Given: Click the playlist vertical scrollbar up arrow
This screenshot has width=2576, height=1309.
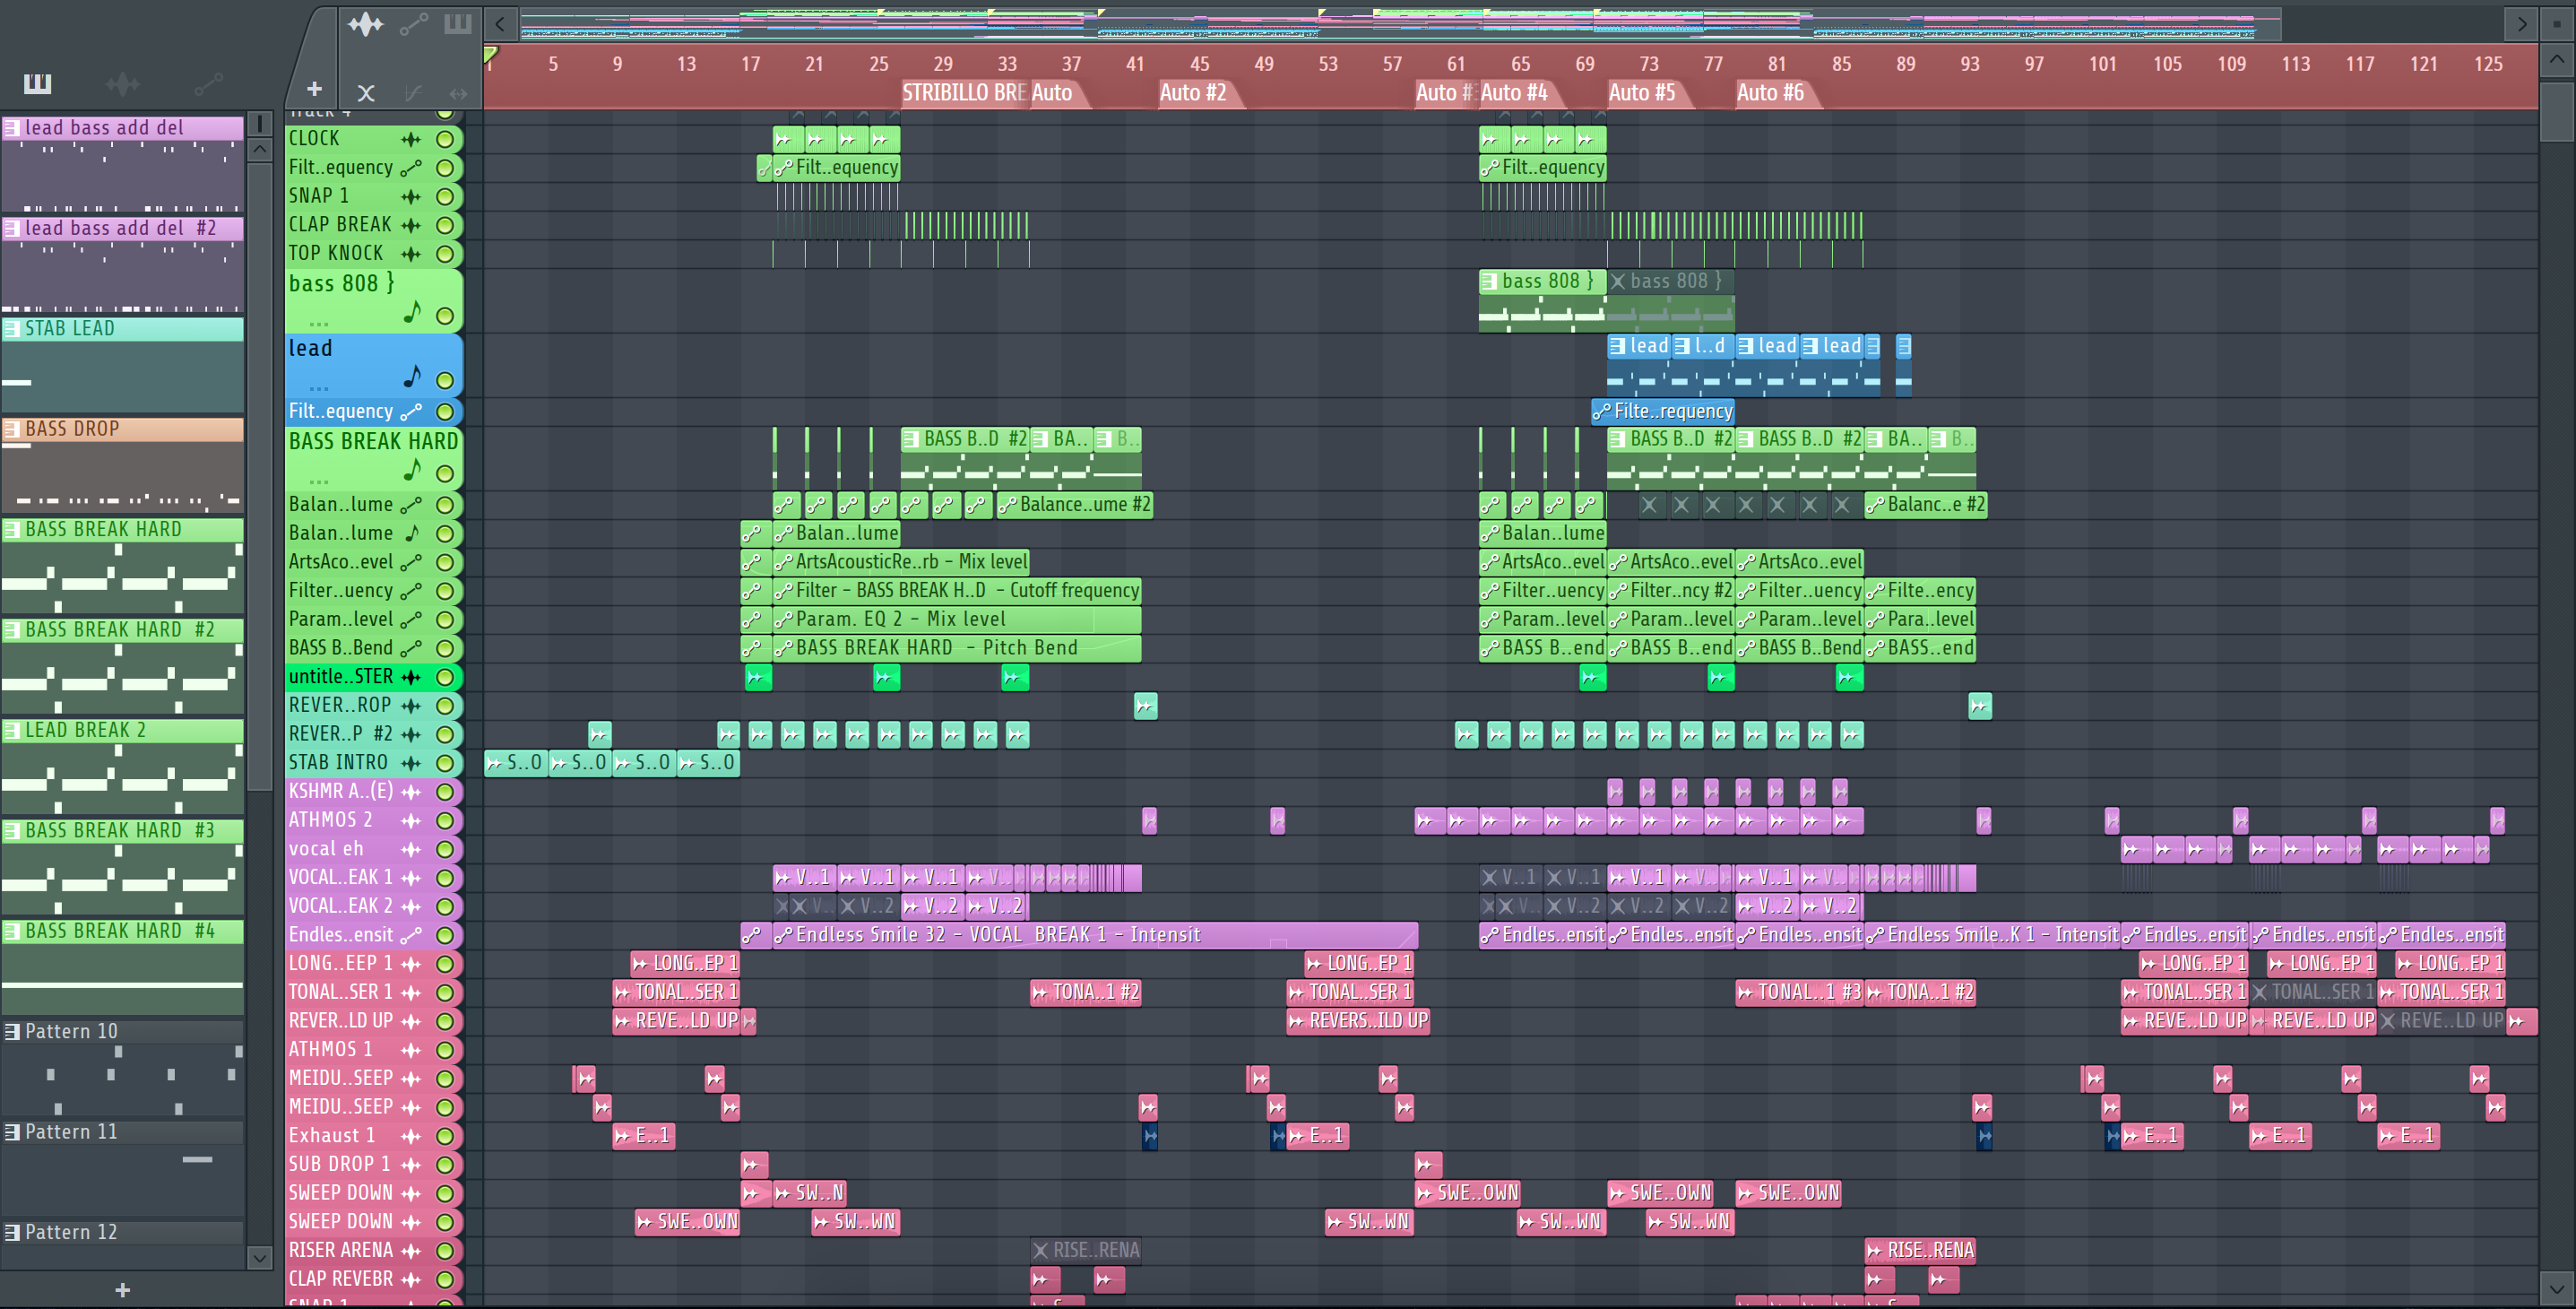Looking at the screenshot, I should (x=2556, y=59).
